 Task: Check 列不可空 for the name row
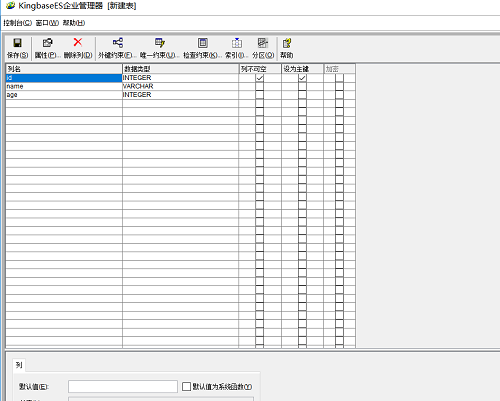[260, 86]
